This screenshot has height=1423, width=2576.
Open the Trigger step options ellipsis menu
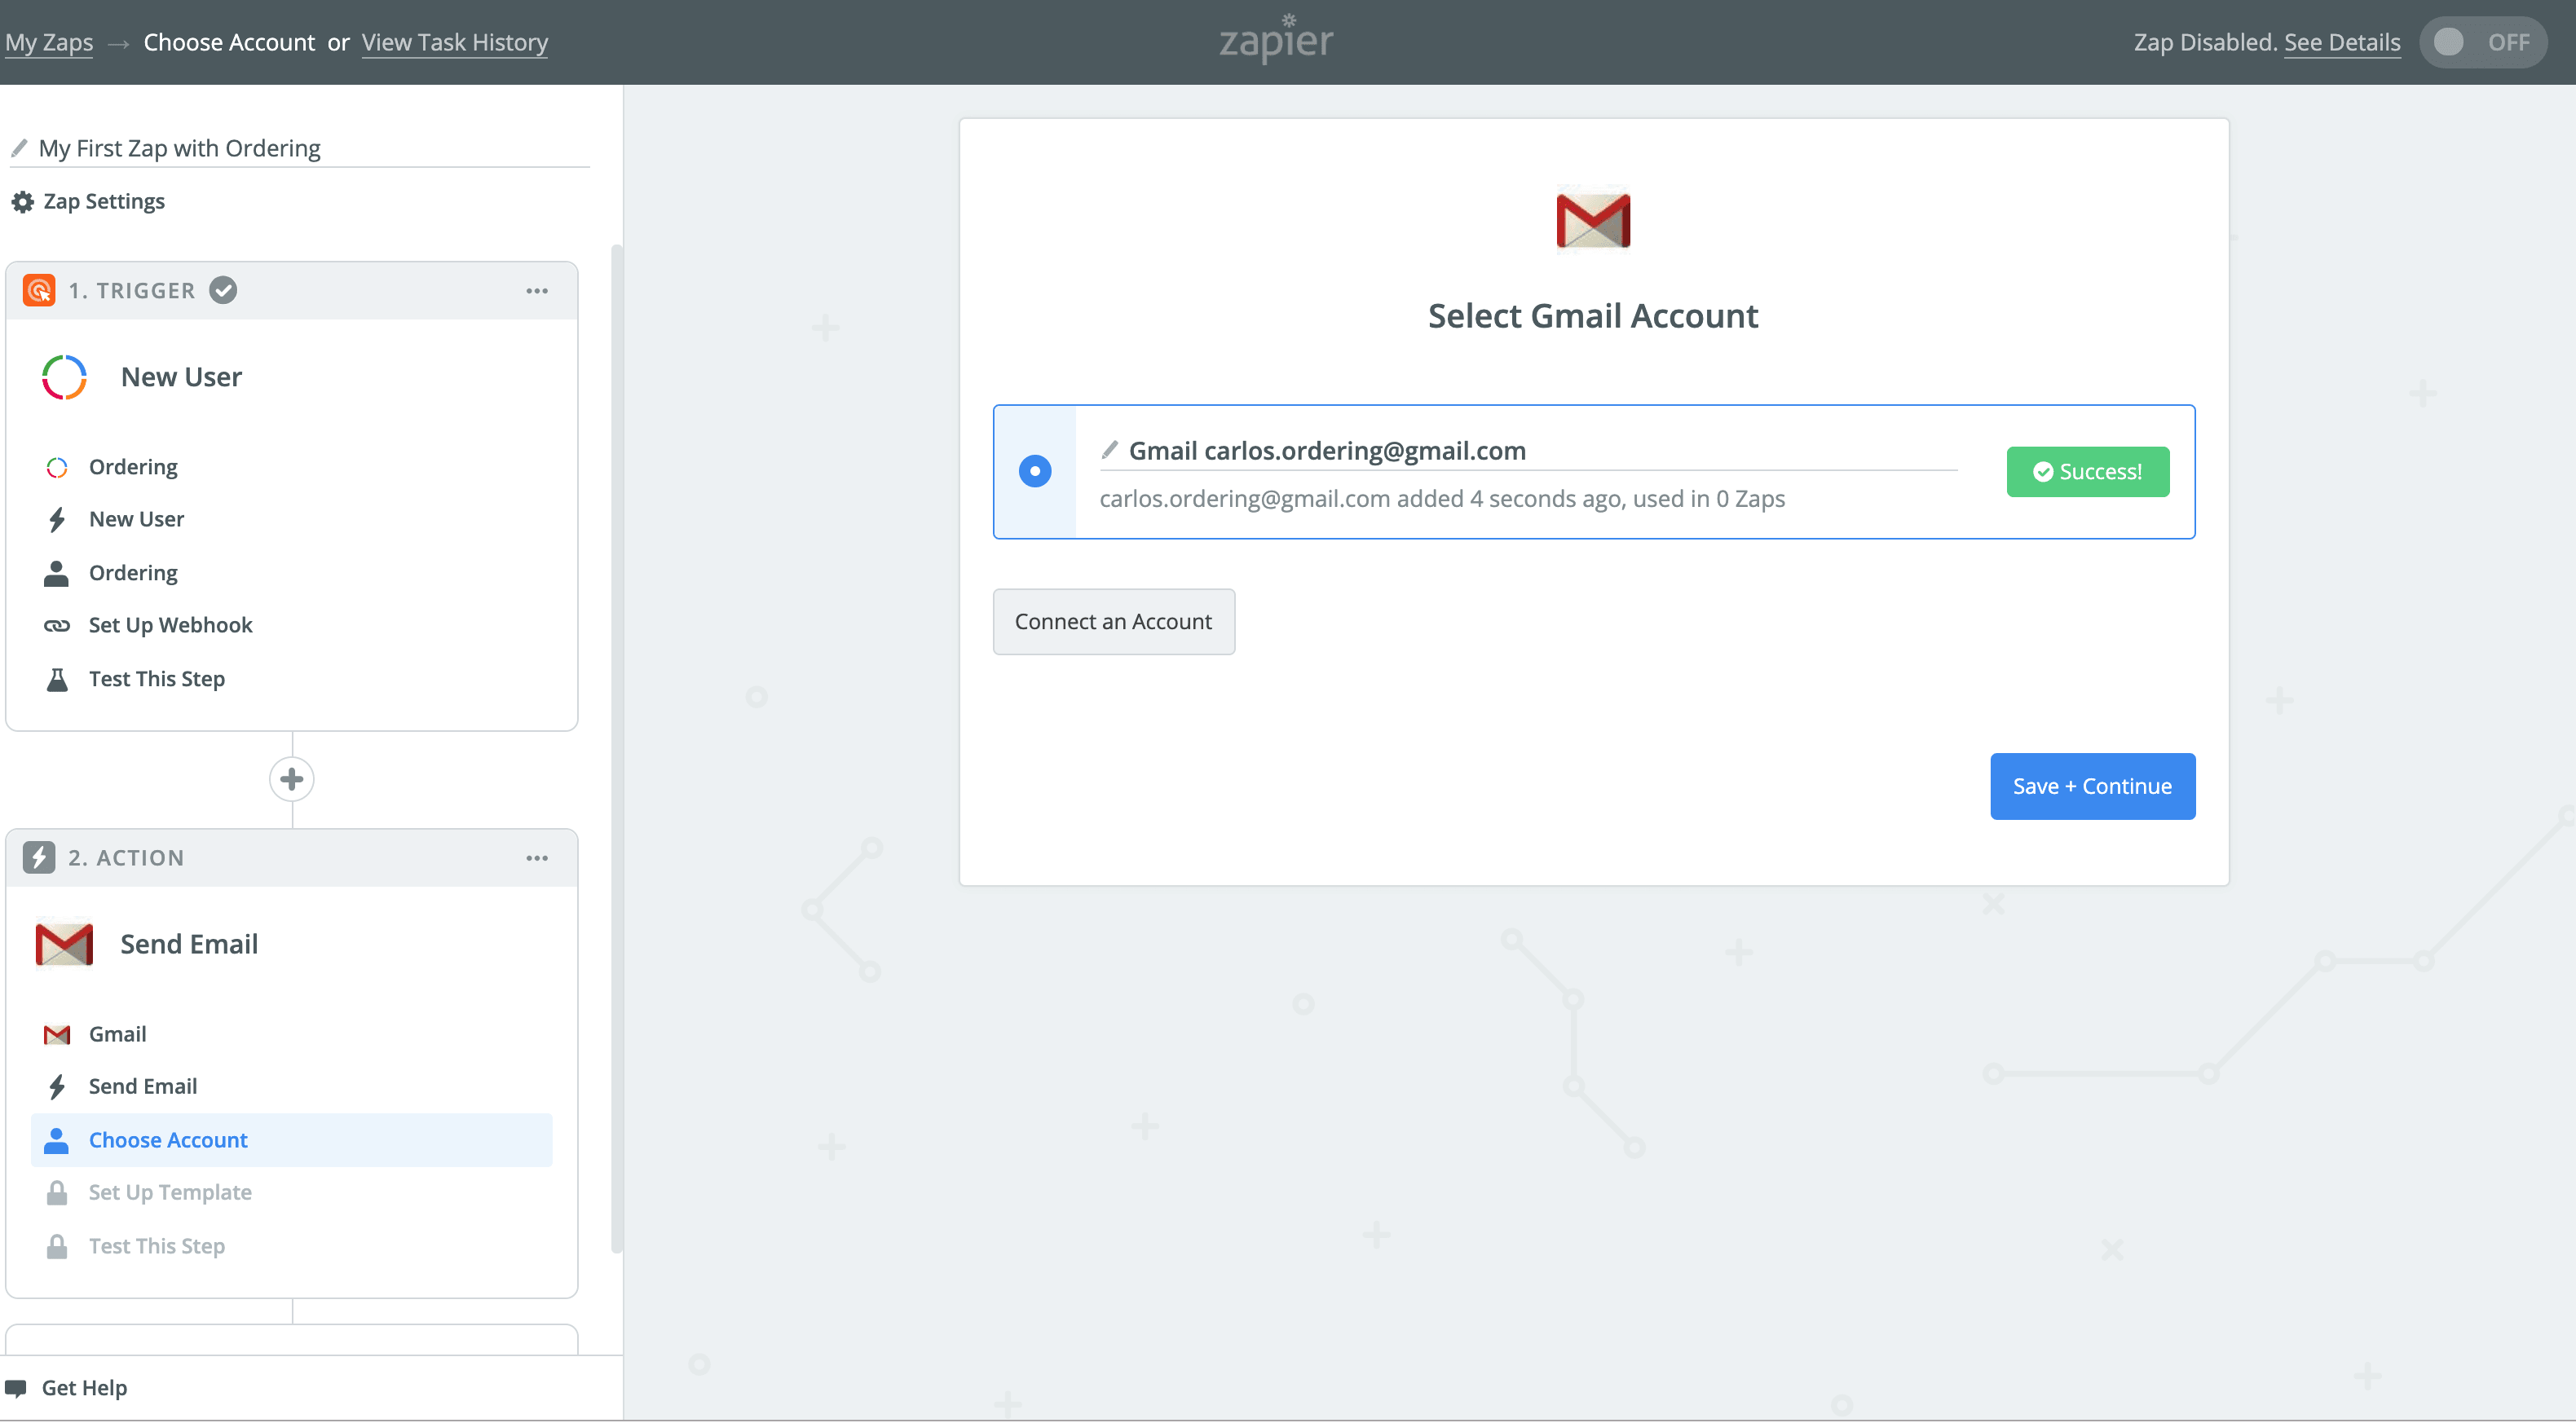pyautogui.click(x=537, y=291)
